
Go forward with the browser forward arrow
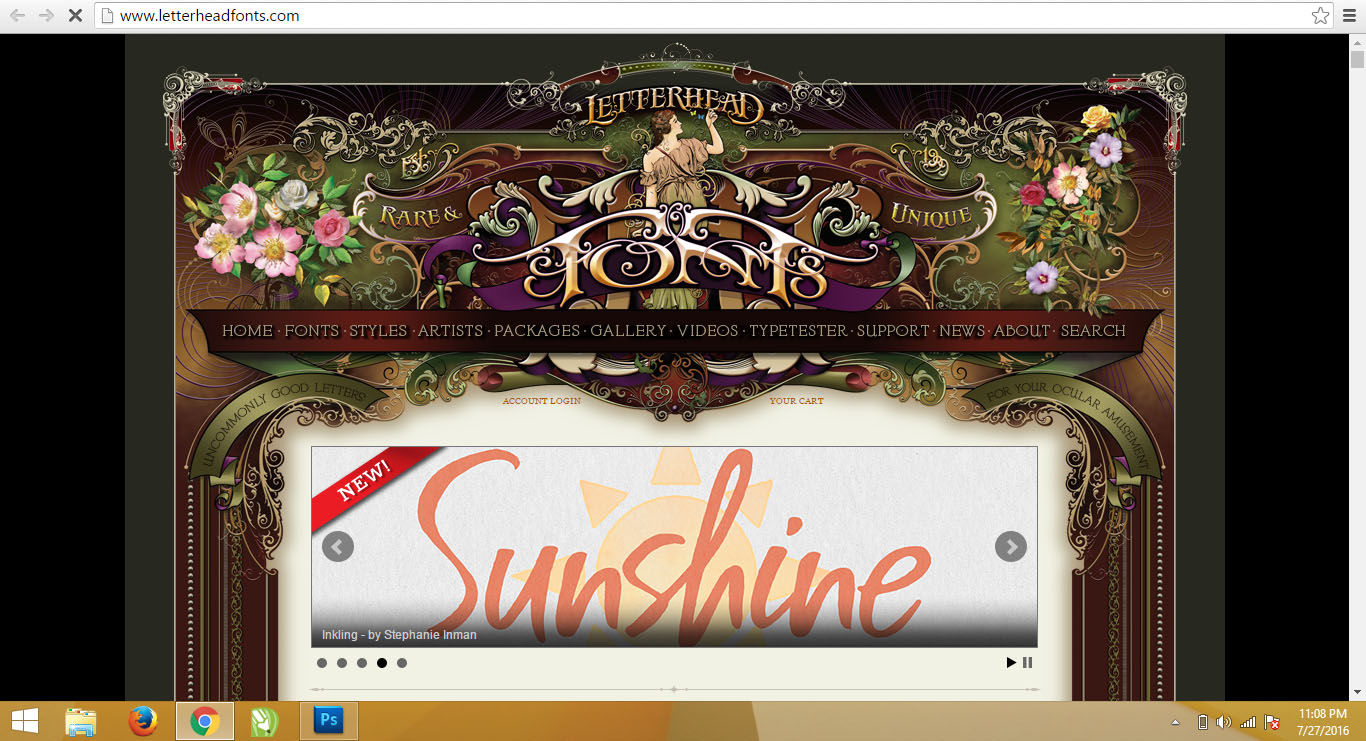(46, 16)
